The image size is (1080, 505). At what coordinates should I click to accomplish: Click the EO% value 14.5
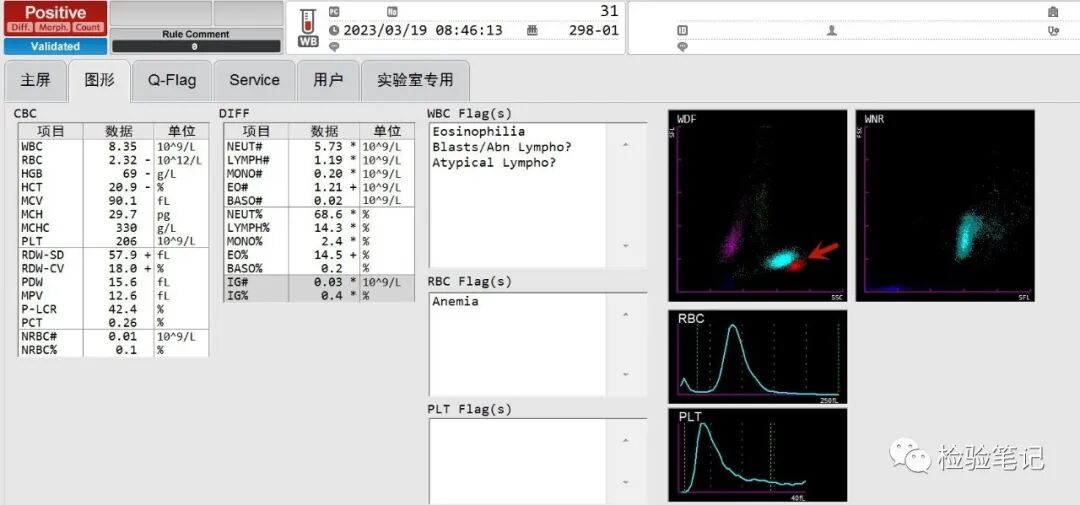(x=327, y=255)
